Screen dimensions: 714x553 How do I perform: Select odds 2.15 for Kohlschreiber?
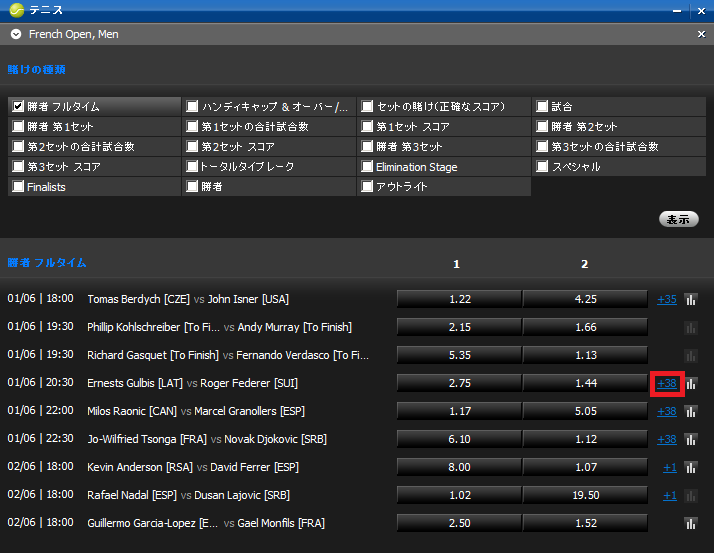pyautogui.click(x=459, y=328)
